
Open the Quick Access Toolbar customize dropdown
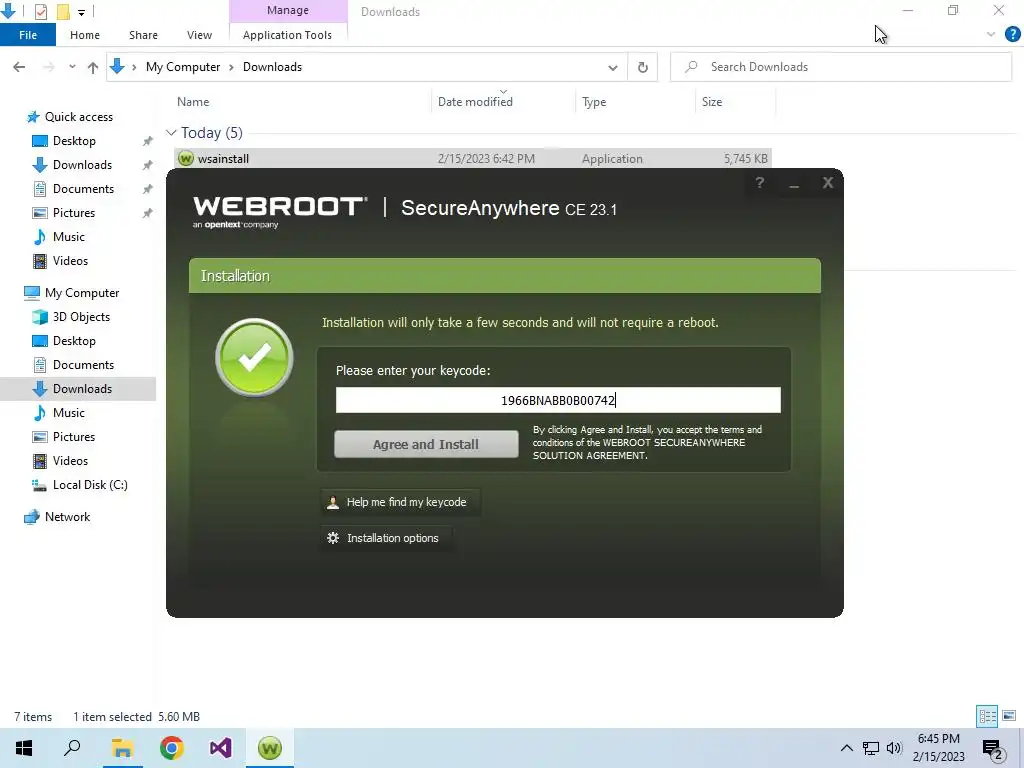coord(81,12)
